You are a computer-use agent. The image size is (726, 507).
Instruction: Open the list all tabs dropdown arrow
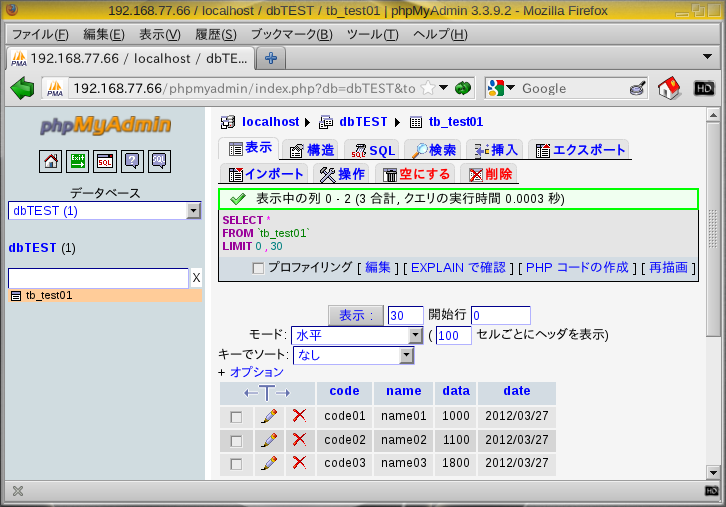coord(707,57)
